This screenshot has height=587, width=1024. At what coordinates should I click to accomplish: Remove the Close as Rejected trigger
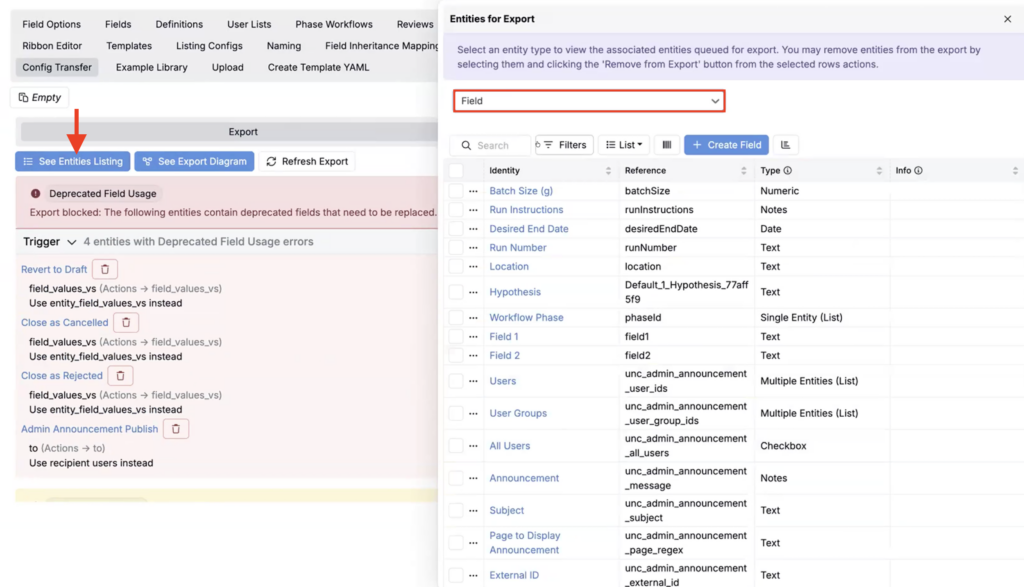(120, 376)
